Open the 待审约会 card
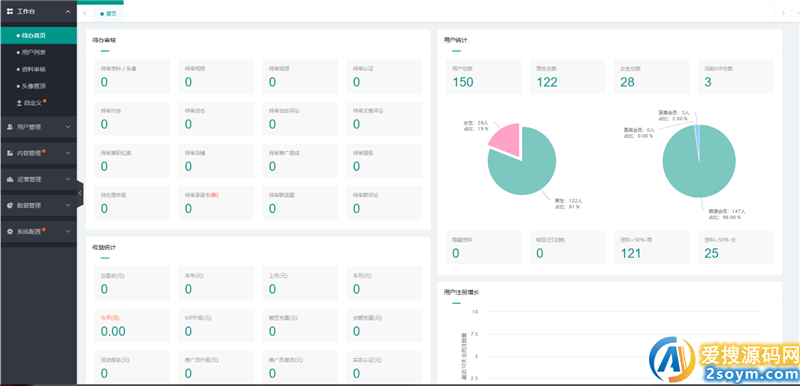Screen dimensions: 800x386 pyautogui.click(x=132, y=118)
